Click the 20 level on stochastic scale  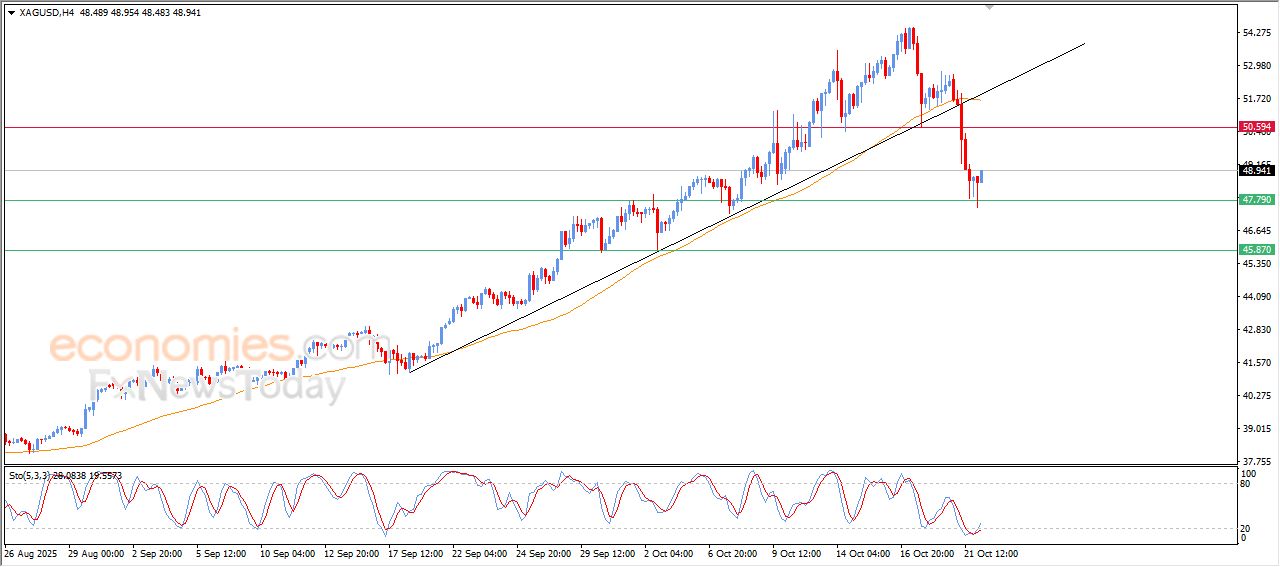(1246, 528)
